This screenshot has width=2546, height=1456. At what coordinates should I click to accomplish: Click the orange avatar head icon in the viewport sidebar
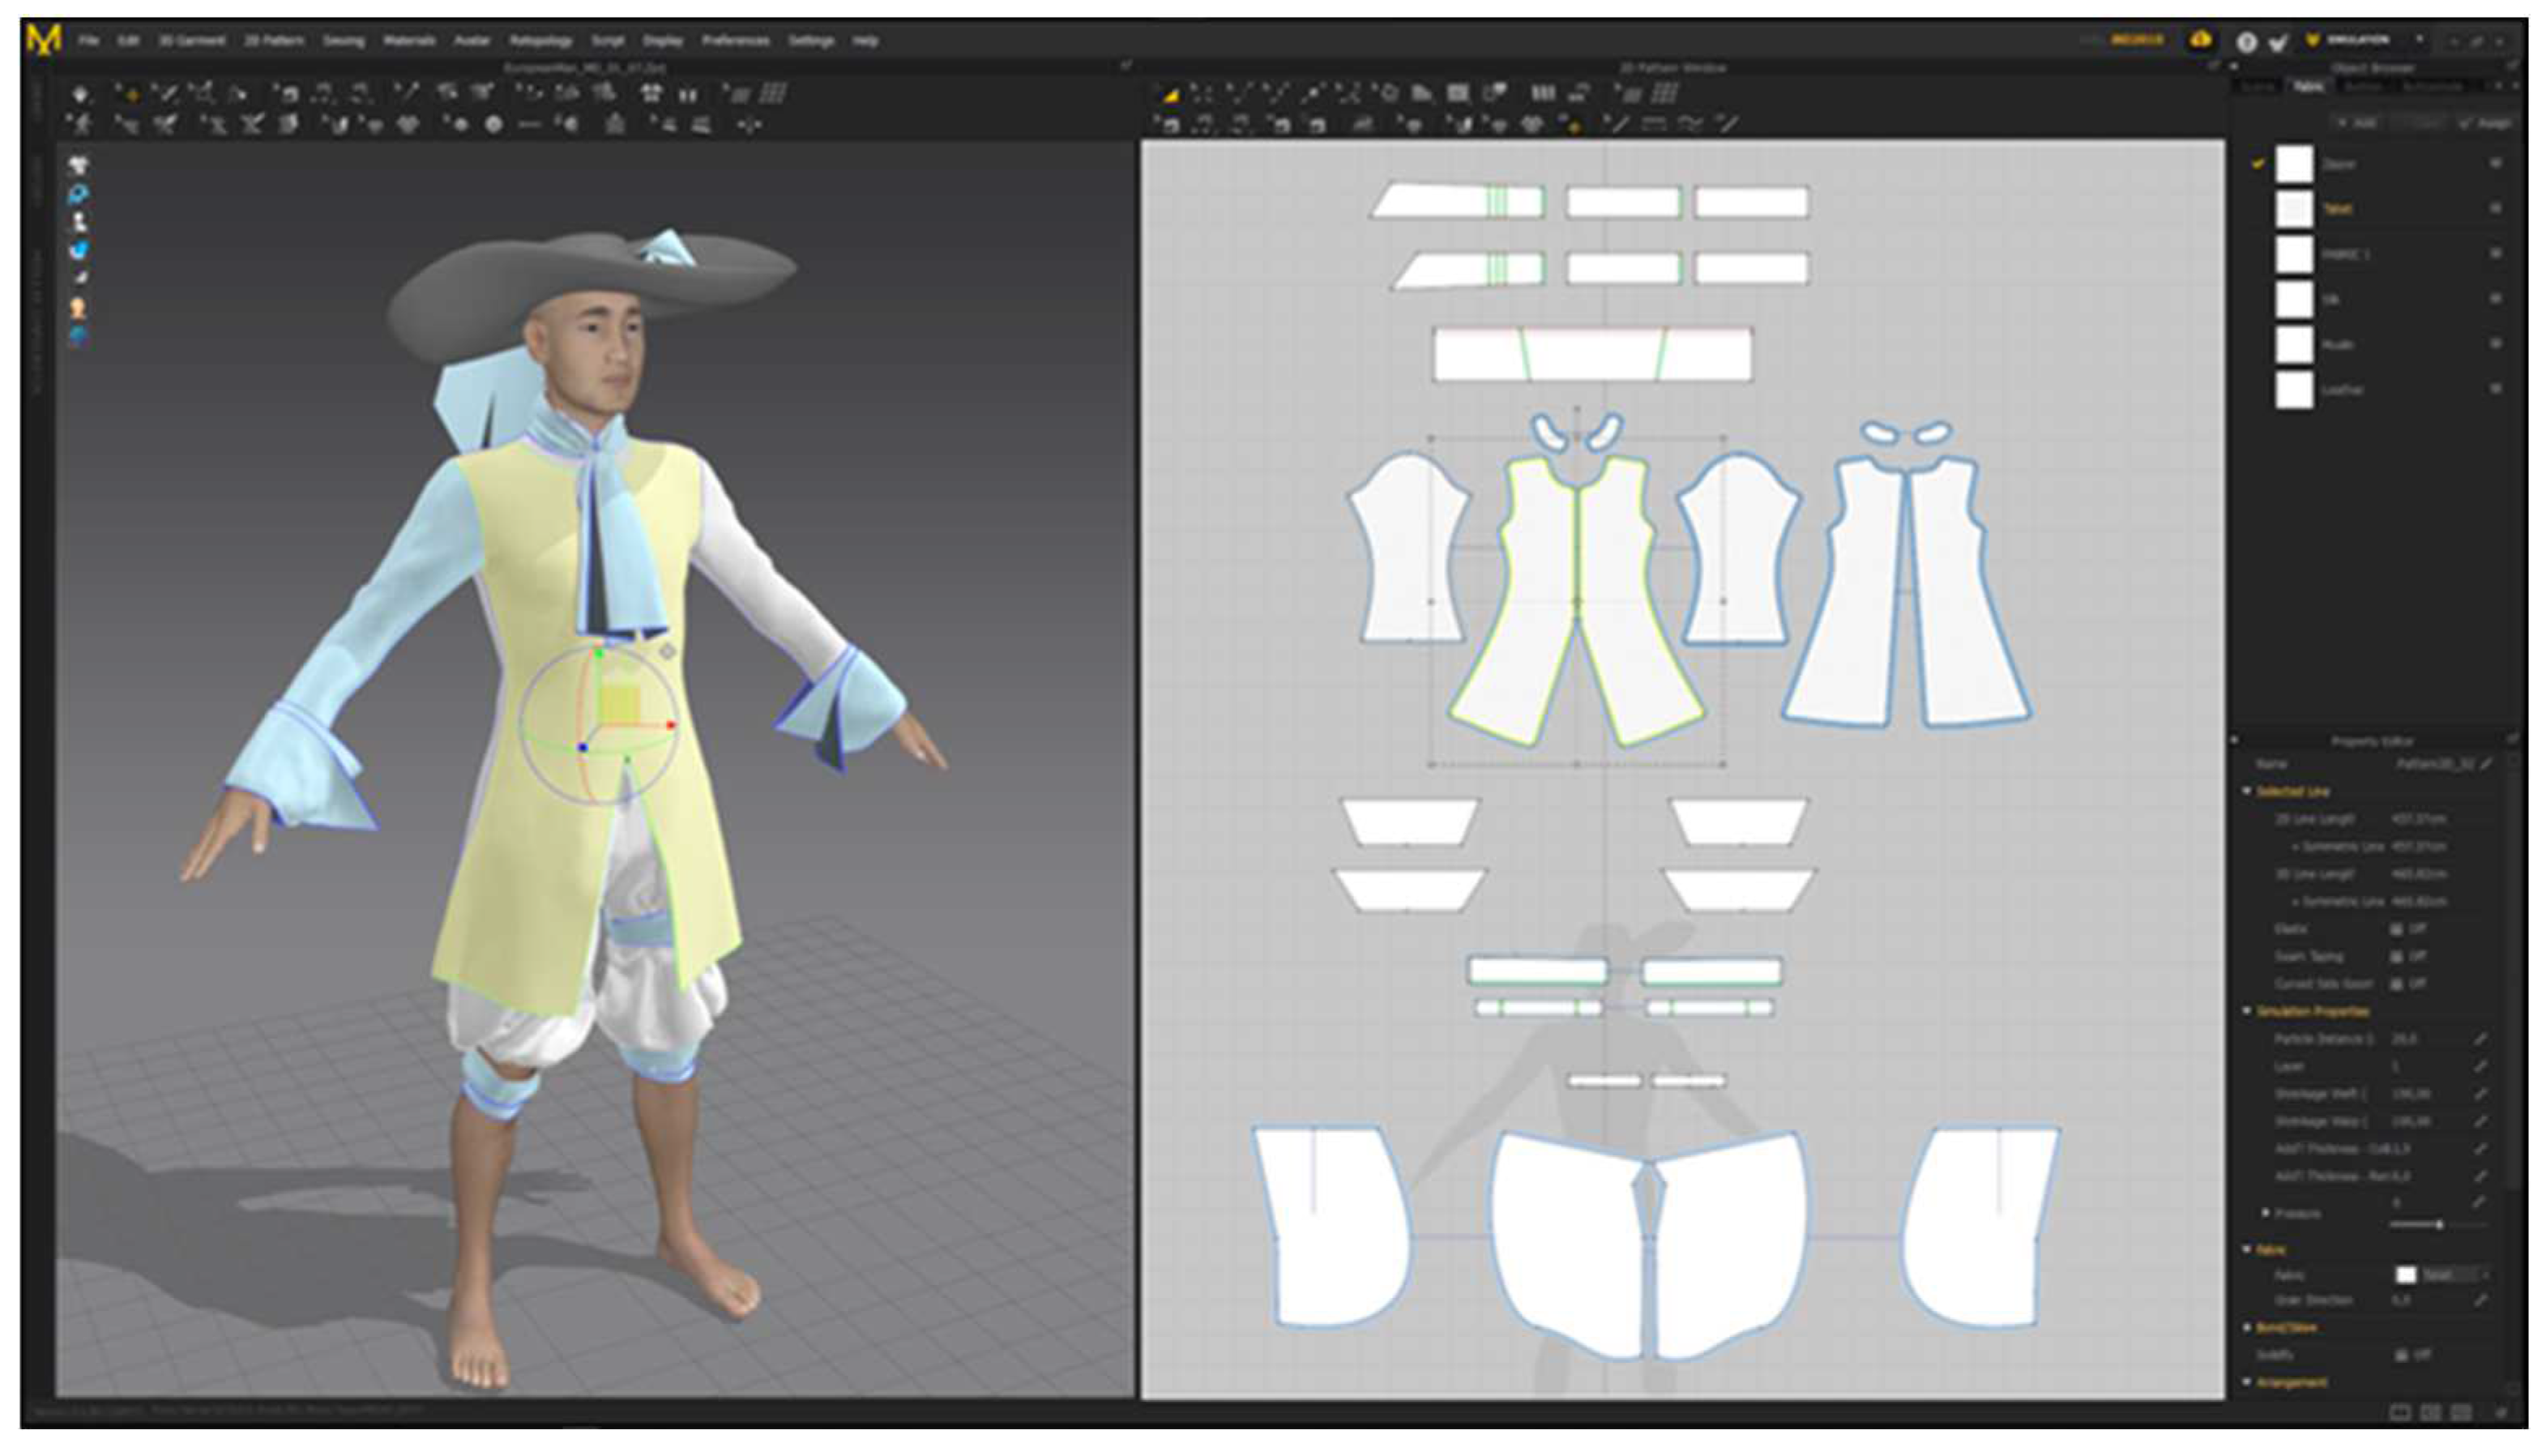(x=78, y=308)
